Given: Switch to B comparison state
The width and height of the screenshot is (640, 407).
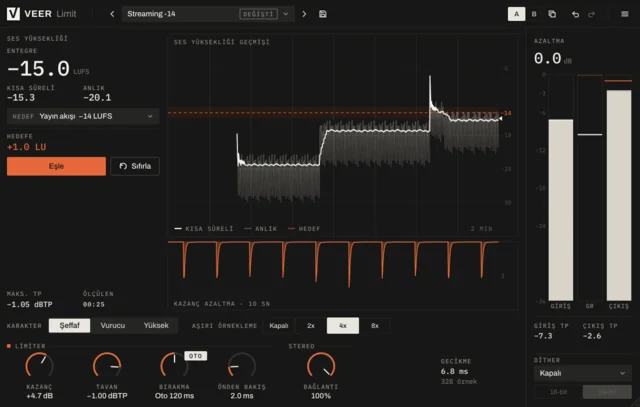Looking at the screenshot, I should (534, 14).
